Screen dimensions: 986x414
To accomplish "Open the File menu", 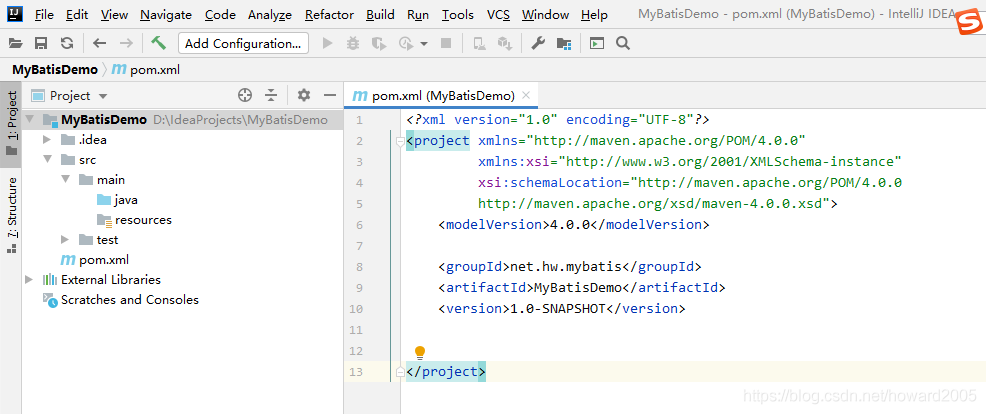I will [x=44, y=14].
